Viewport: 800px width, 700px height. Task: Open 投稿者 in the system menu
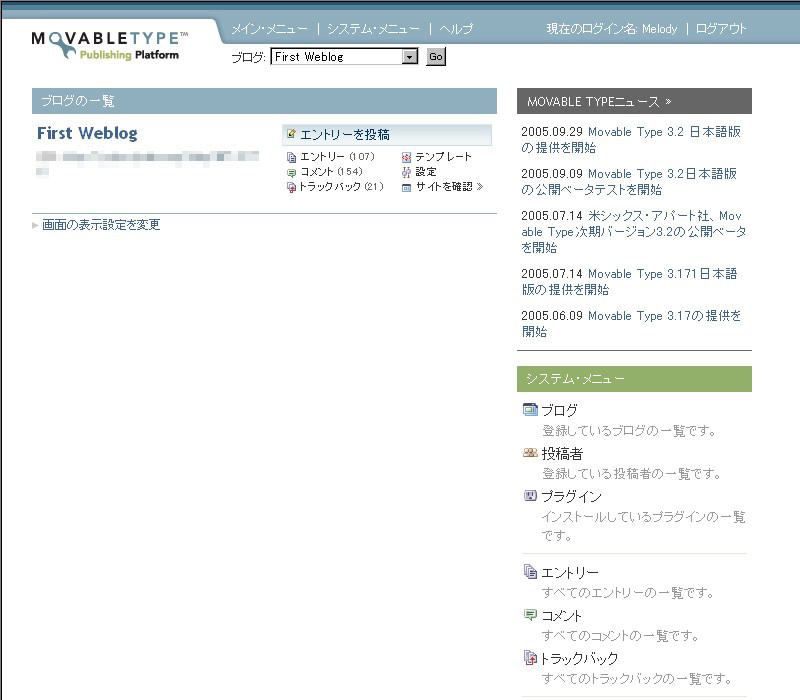(562, 453)
